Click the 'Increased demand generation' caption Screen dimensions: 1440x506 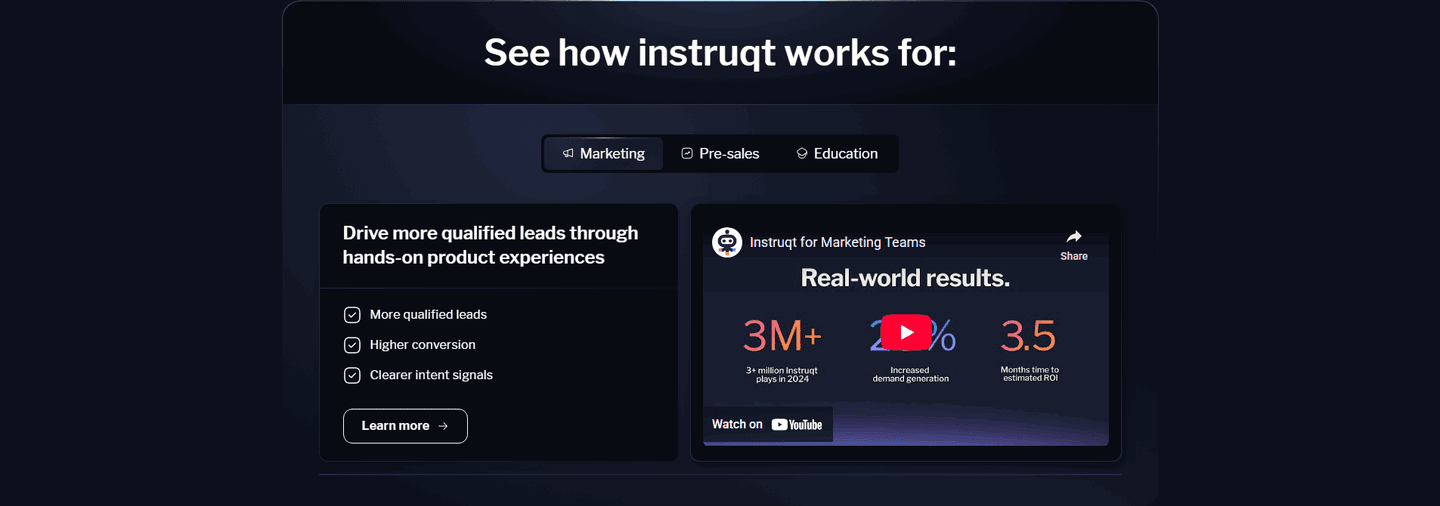coord(910,375)
